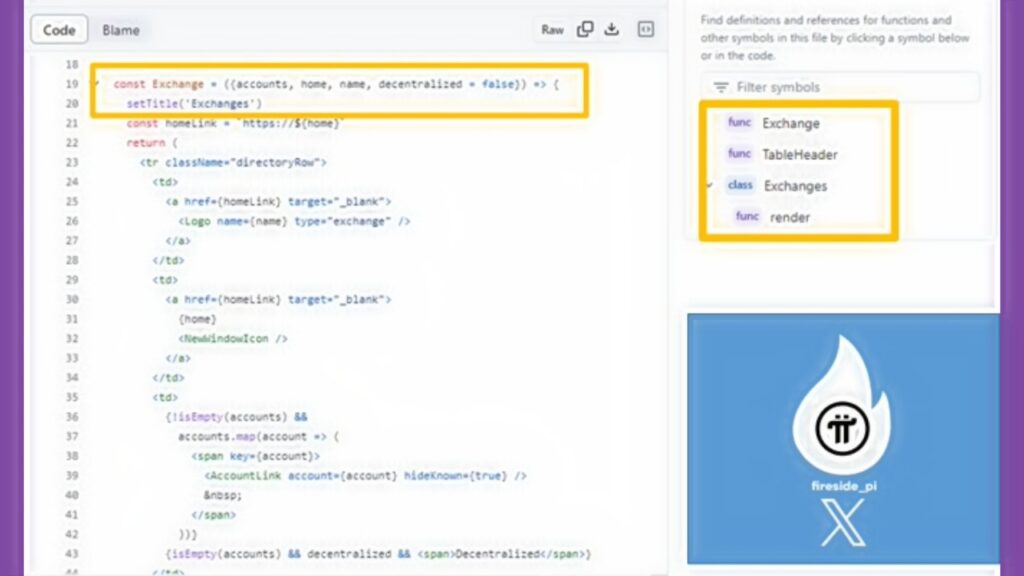Click the X logo
The image size is (1024, 576).
[x=842, y=522]
